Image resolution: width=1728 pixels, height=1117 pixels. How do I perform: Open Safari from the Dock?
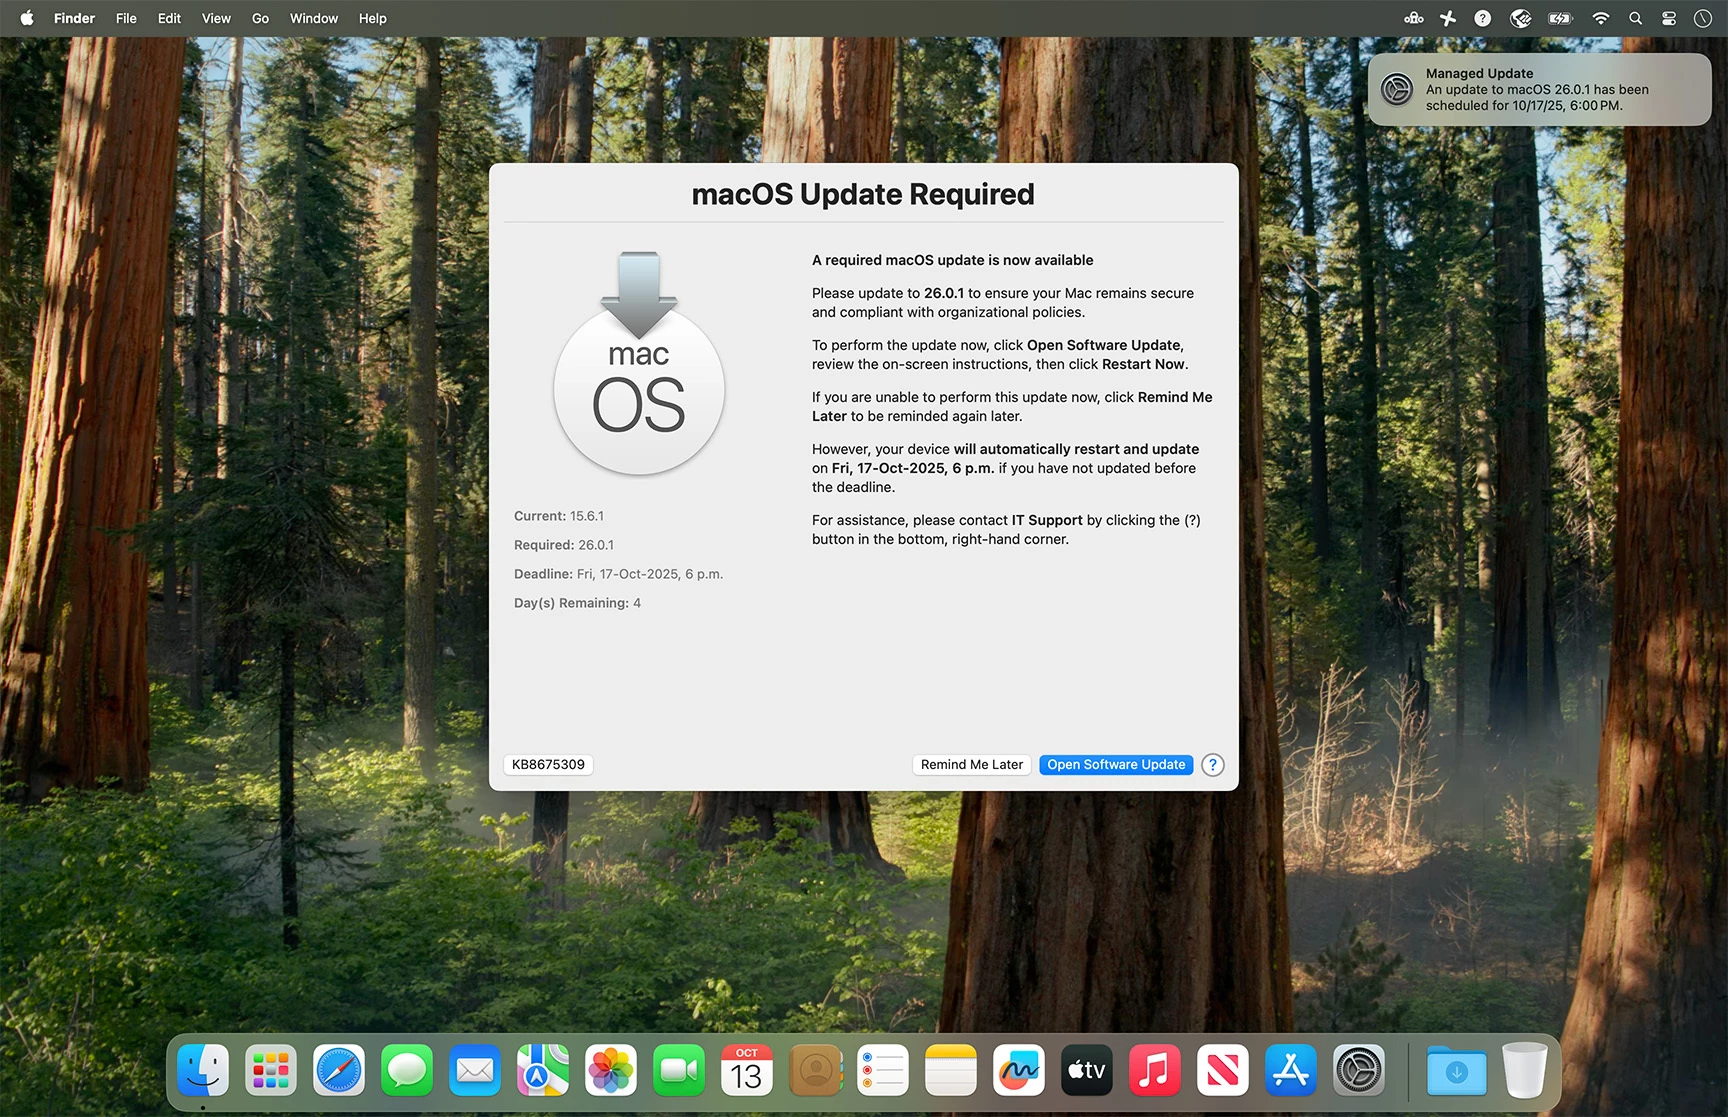pos(339,1071)
